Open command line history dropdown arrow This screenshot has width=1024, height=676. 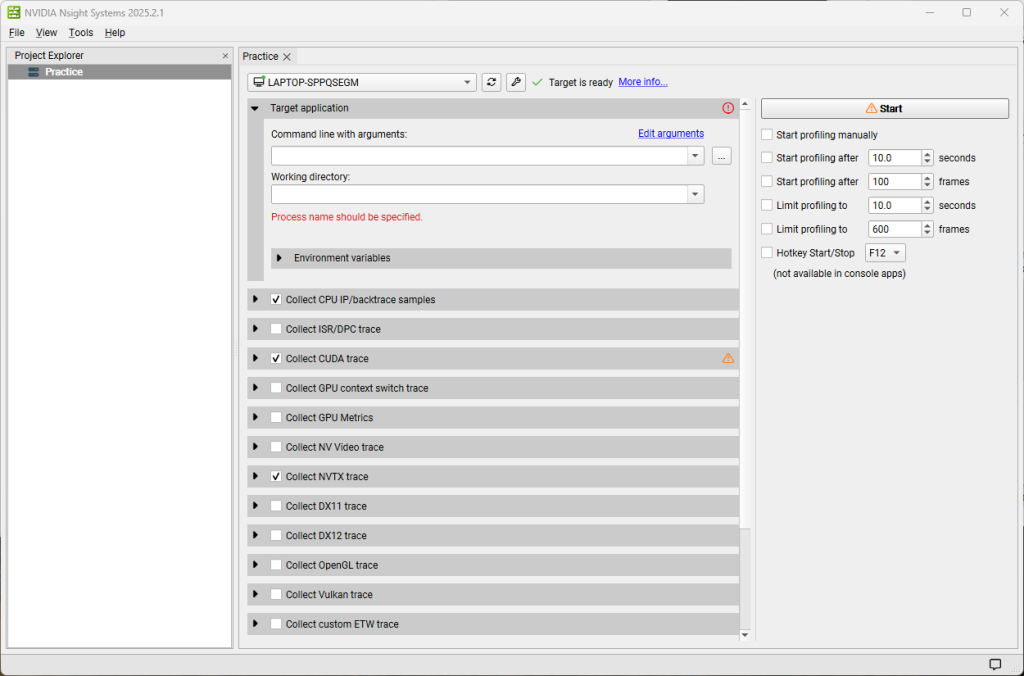(696, 156)
